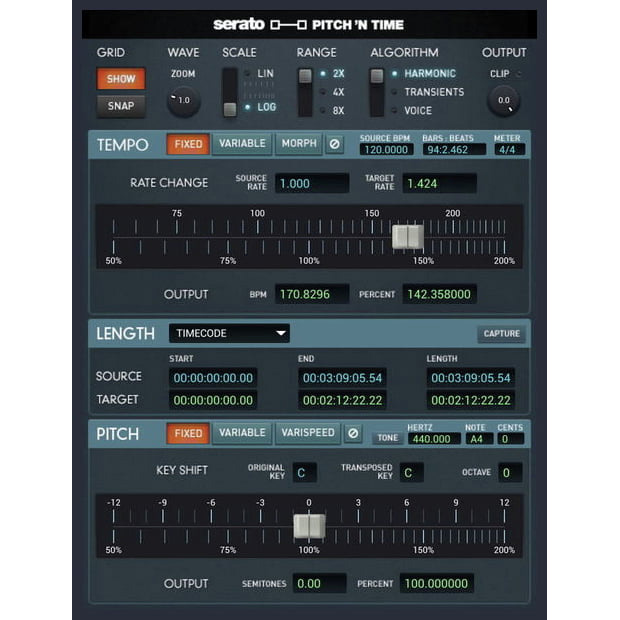620x620 pixels.
Task: Click the Tempo bypass circle-slash icon
Action: pyautogui.click(x=334, y=144)
